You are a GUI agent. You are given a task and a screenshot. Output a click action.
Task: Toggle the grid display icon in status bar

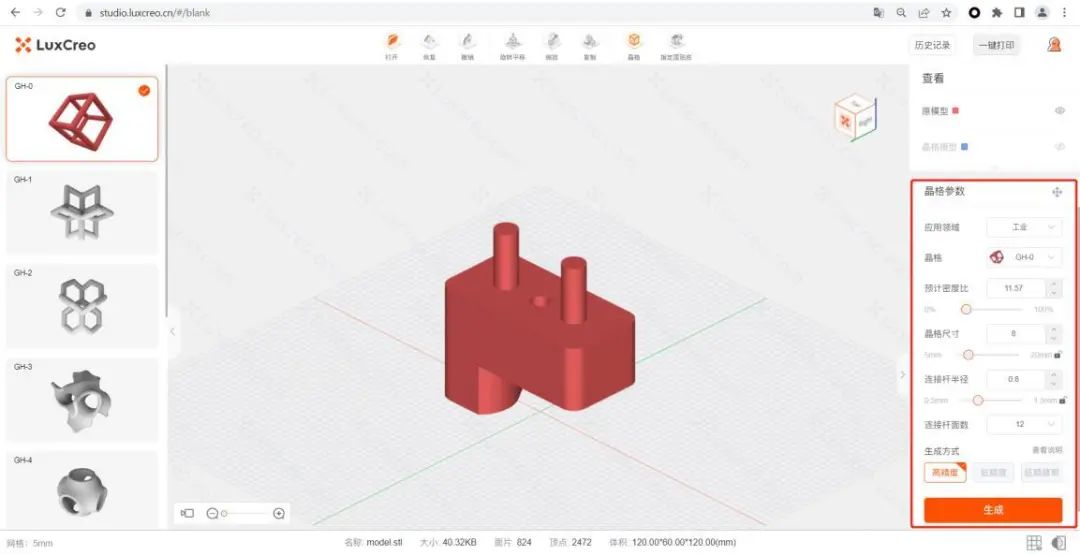coord(1034,543)
